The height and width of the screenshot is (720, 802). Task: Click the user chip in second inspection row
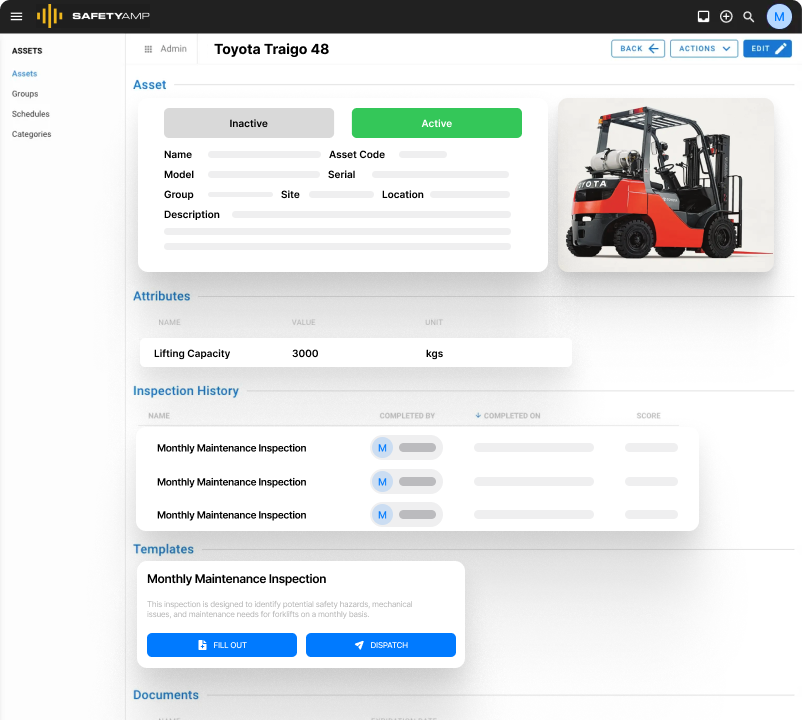coord(406,482)
